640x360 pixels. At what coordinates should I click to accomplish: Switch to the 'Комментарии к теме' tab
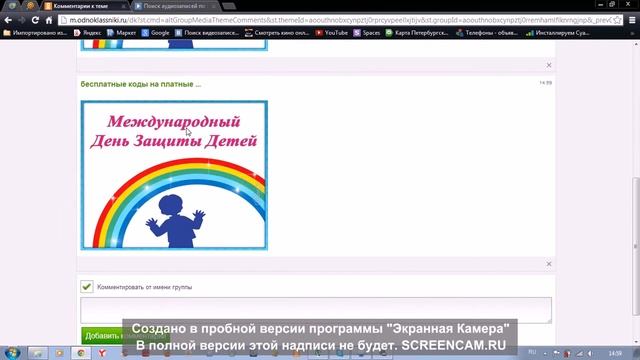(x=84, y=6)
